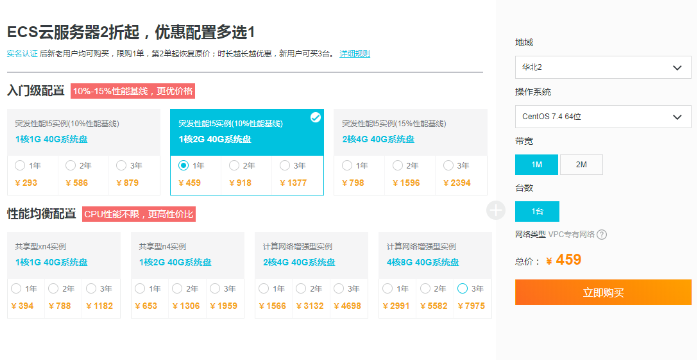Select 2年 radio priced ¥1596
This screenshot has width=697, height=360.
(x=397, y=166)
